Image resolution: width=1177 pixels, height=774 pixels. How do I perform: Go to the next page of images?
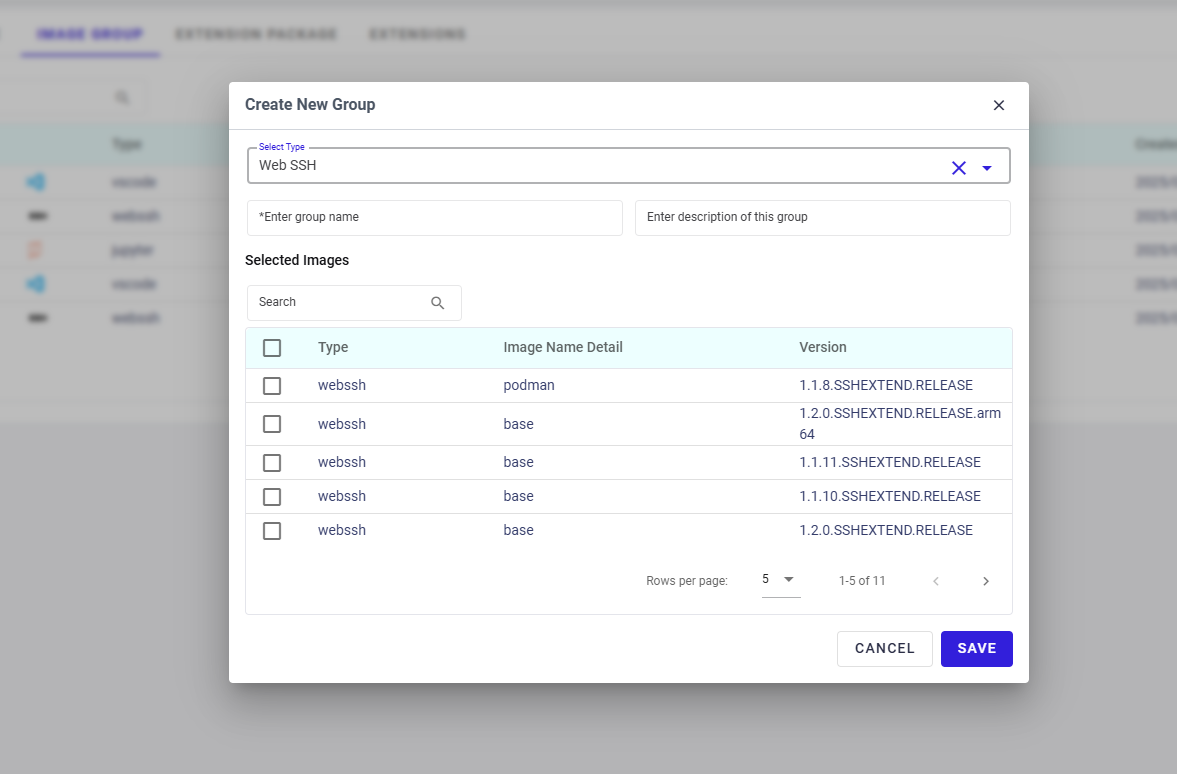pyautogui.click(x=986, y=581)
